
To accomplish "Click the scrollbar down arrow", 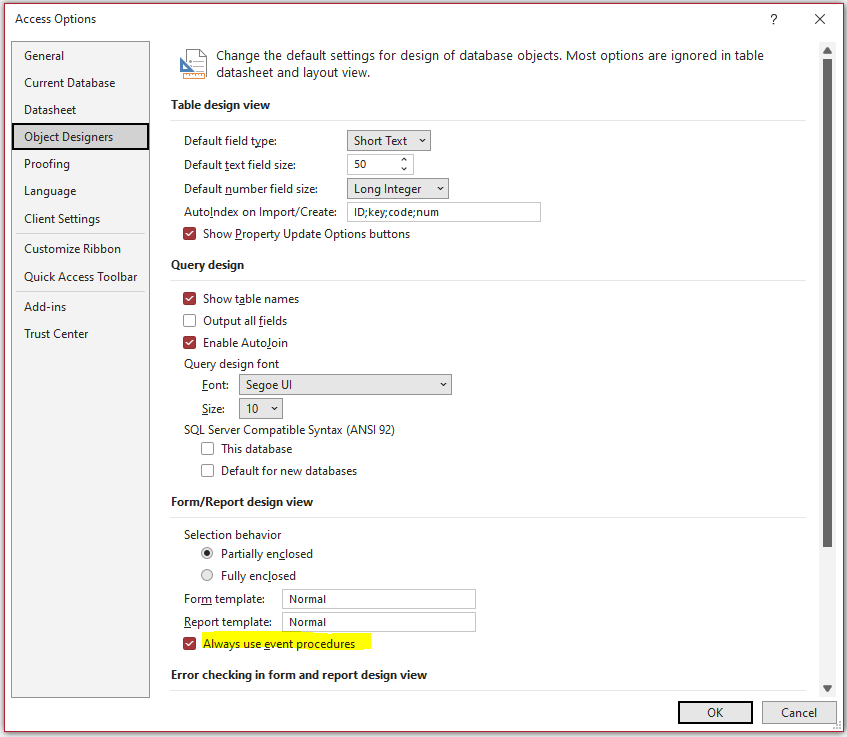I will click(827, 688).
